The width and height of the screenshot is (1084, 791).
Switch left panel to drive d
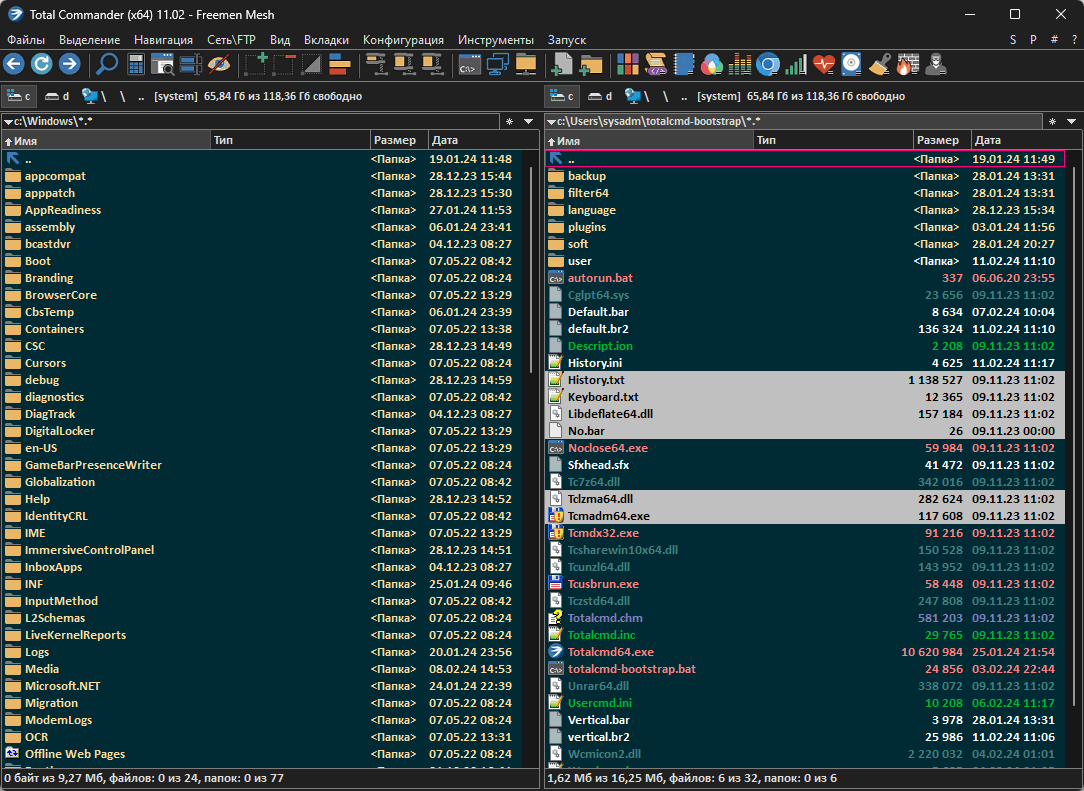pyautogui.click(x=57, y=96)
